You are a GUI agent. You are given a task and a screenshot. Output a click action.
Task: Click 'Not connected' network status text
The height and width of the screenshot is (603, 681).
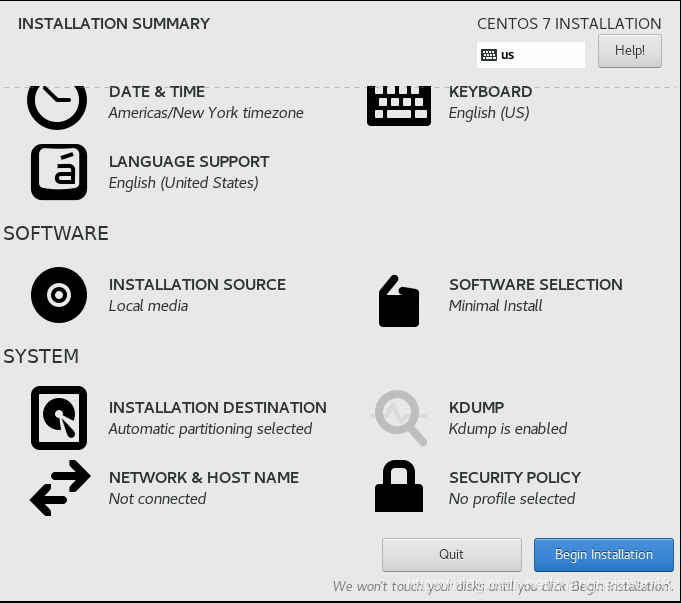(x=157, y=499)
